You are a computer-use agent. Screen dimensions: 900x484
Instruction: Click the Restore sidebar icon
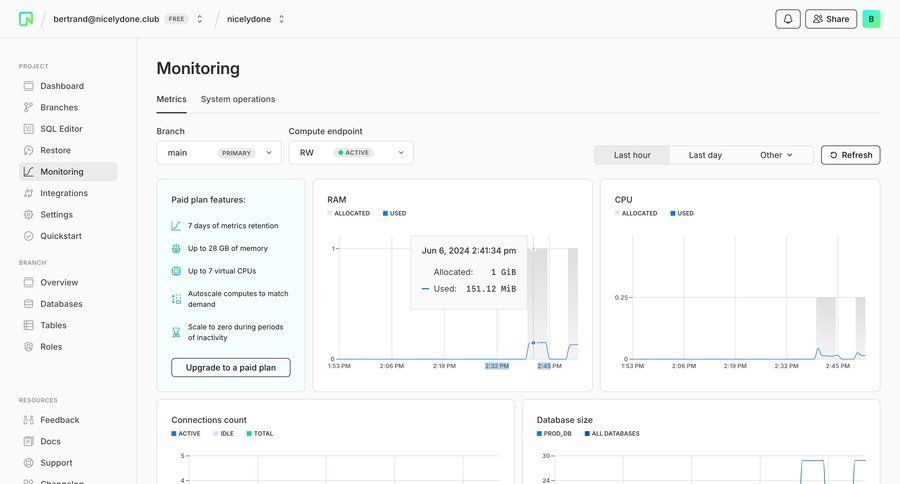pos(29,150)
